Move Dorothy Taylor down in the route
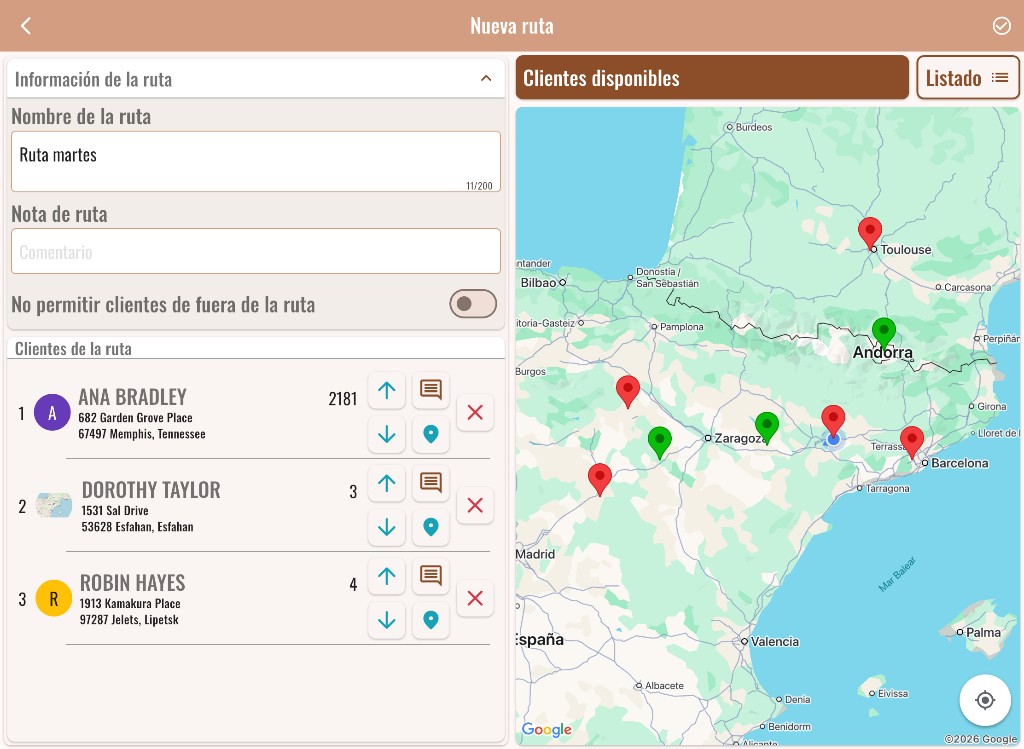Image resolution: width=1024 pixels, height=749 pixels. click(387, 527)
